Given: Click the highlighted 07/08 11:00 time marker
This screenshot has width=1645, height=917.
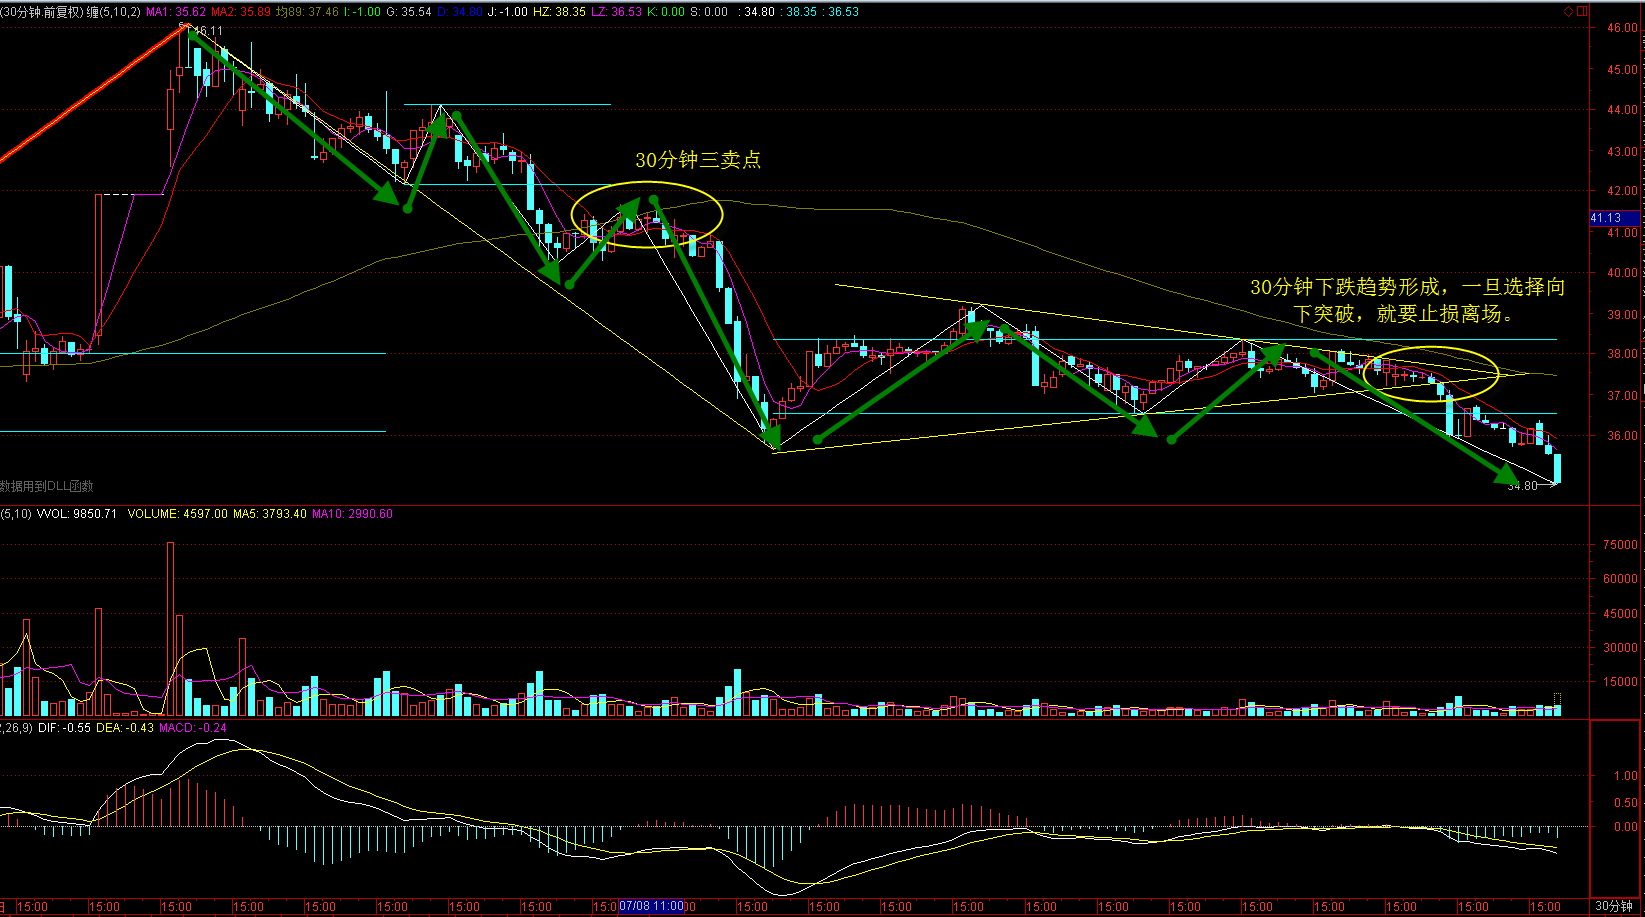Looking at the screenshot, I should tap(651, 906).
